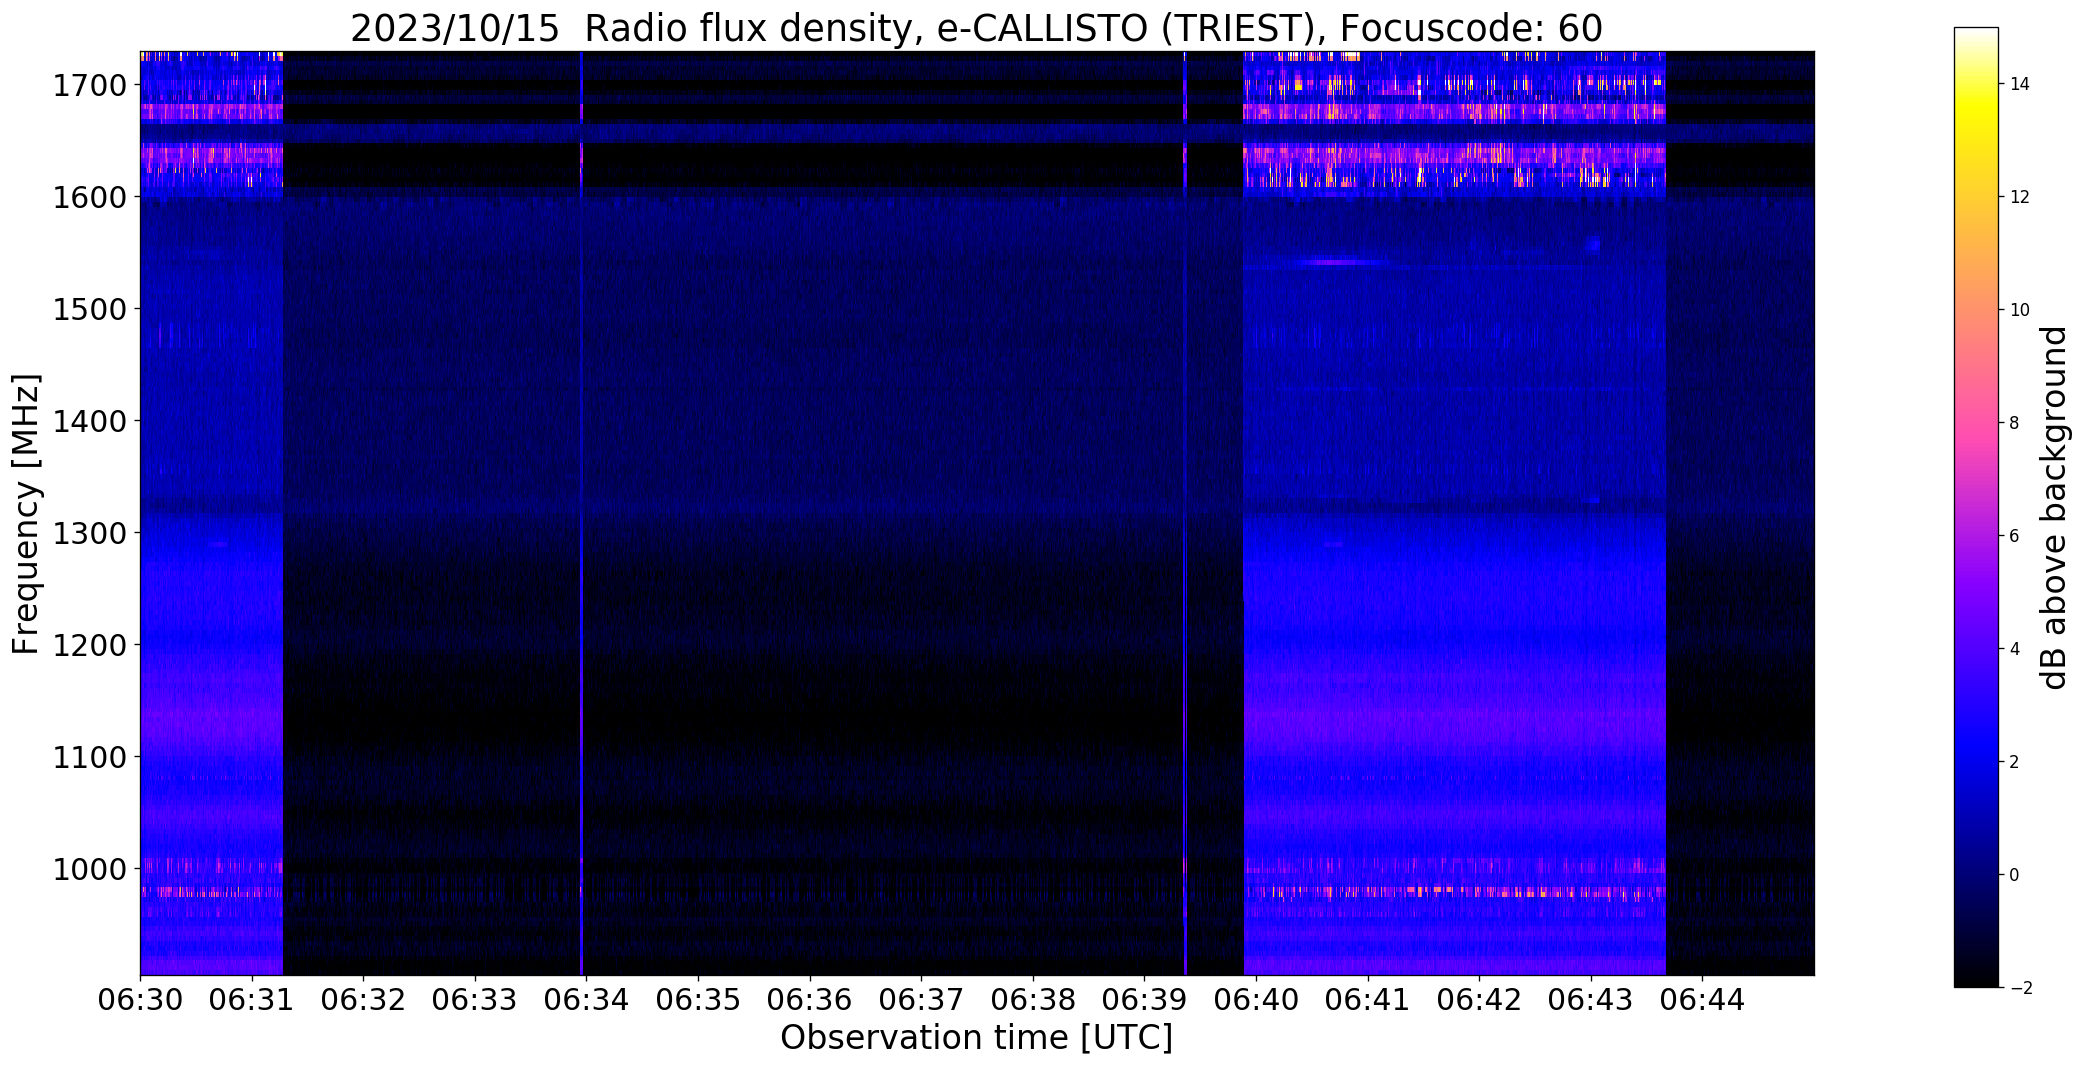Click the colorbar tick value 8
This screenshot has width=2085, height=1067.
coord(2015,423)
